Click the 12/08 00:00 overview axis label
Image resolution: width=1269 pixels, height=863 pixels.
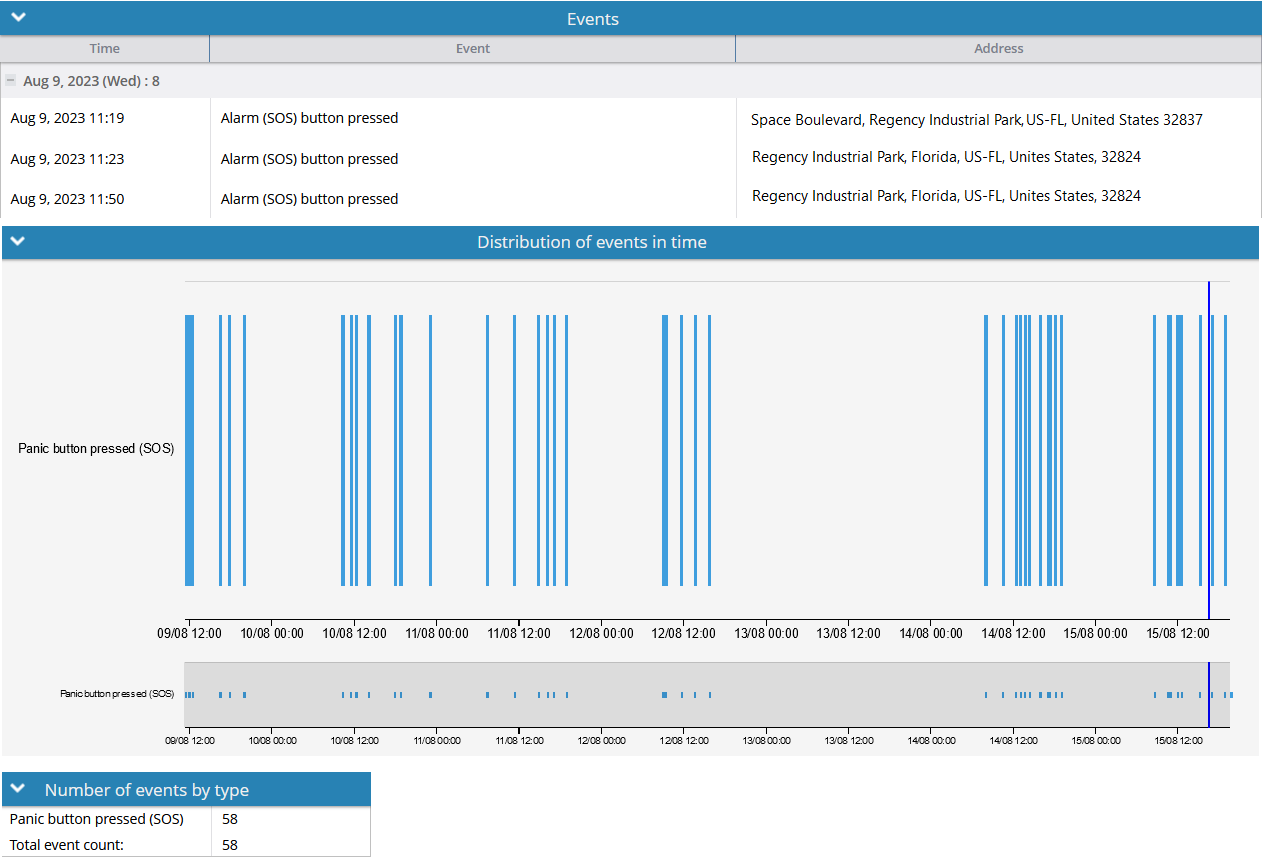[x=602, y=741]
